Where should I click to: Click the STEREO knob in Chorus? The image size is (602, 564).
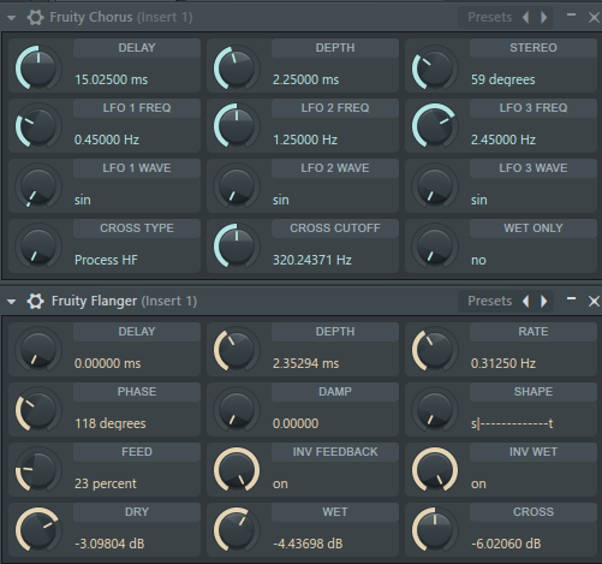point(435,68)
